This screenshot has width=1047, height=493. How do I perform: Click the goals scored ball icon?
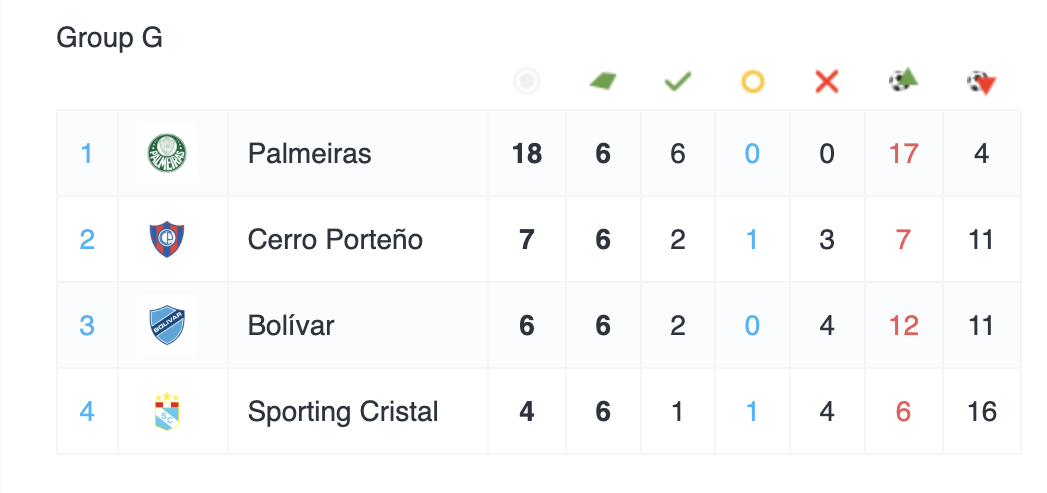pyautogui.click(x=903, y=80)
